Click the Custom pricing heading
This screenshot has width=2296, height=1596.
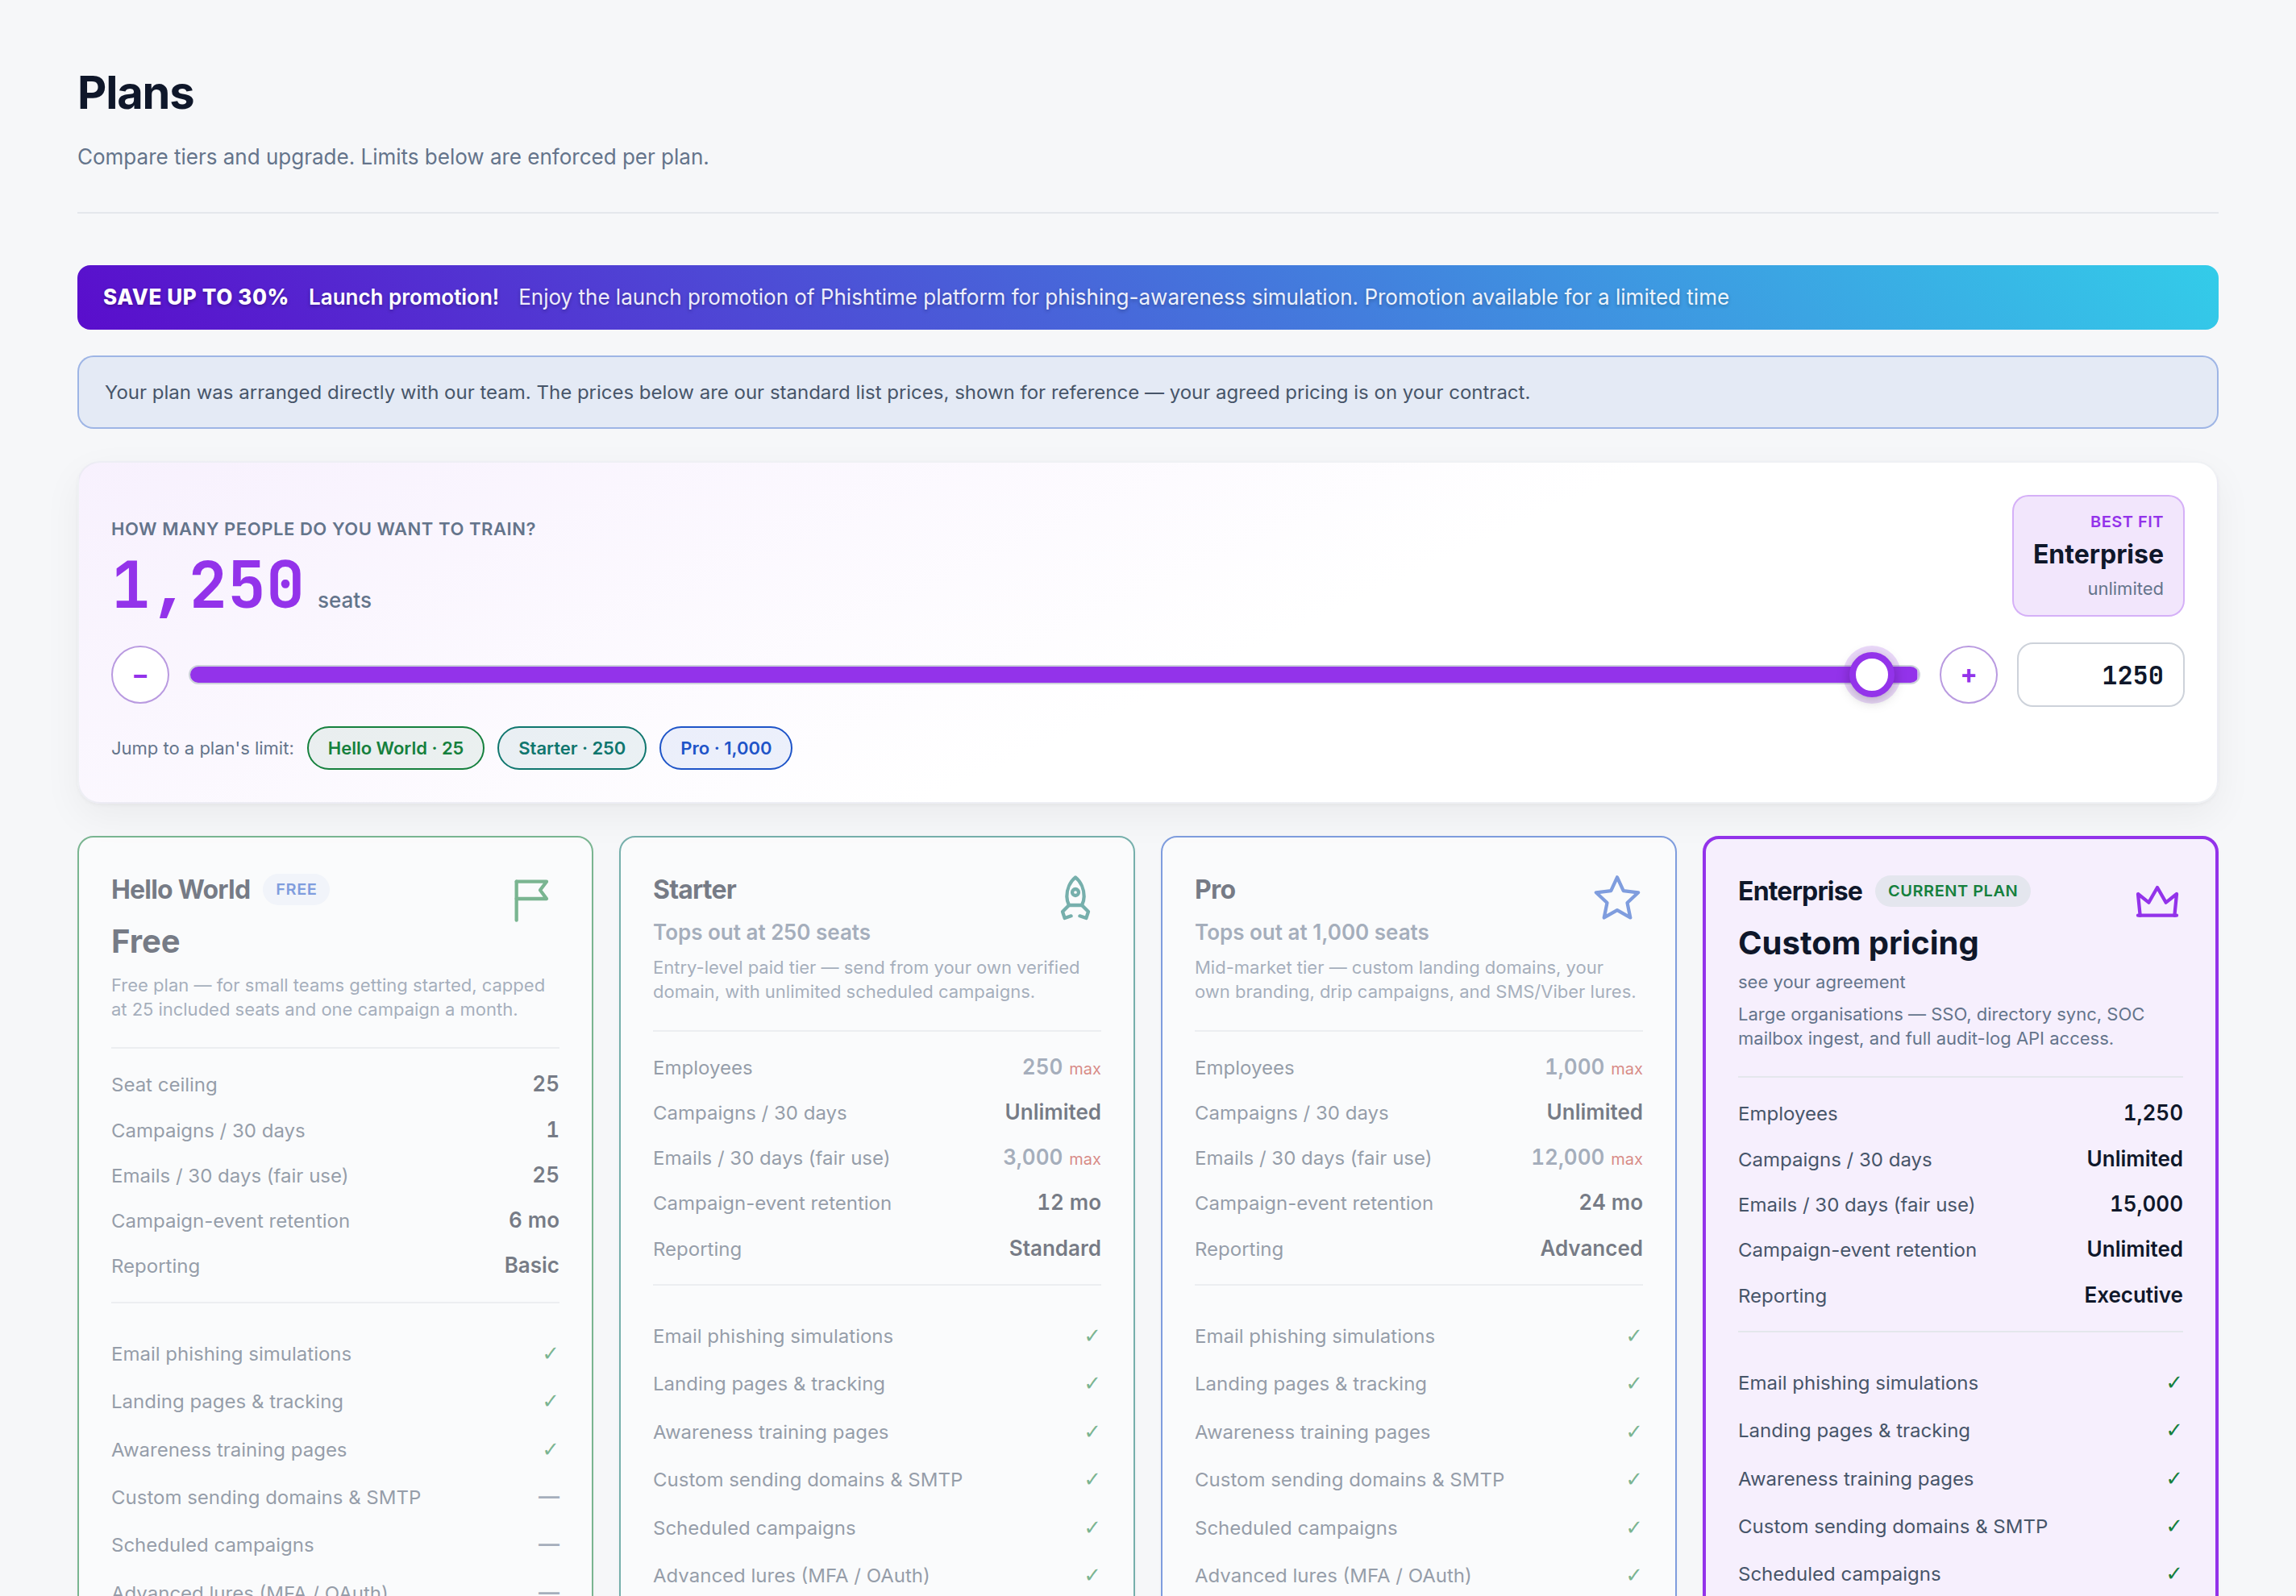(x=1858, y=943)
